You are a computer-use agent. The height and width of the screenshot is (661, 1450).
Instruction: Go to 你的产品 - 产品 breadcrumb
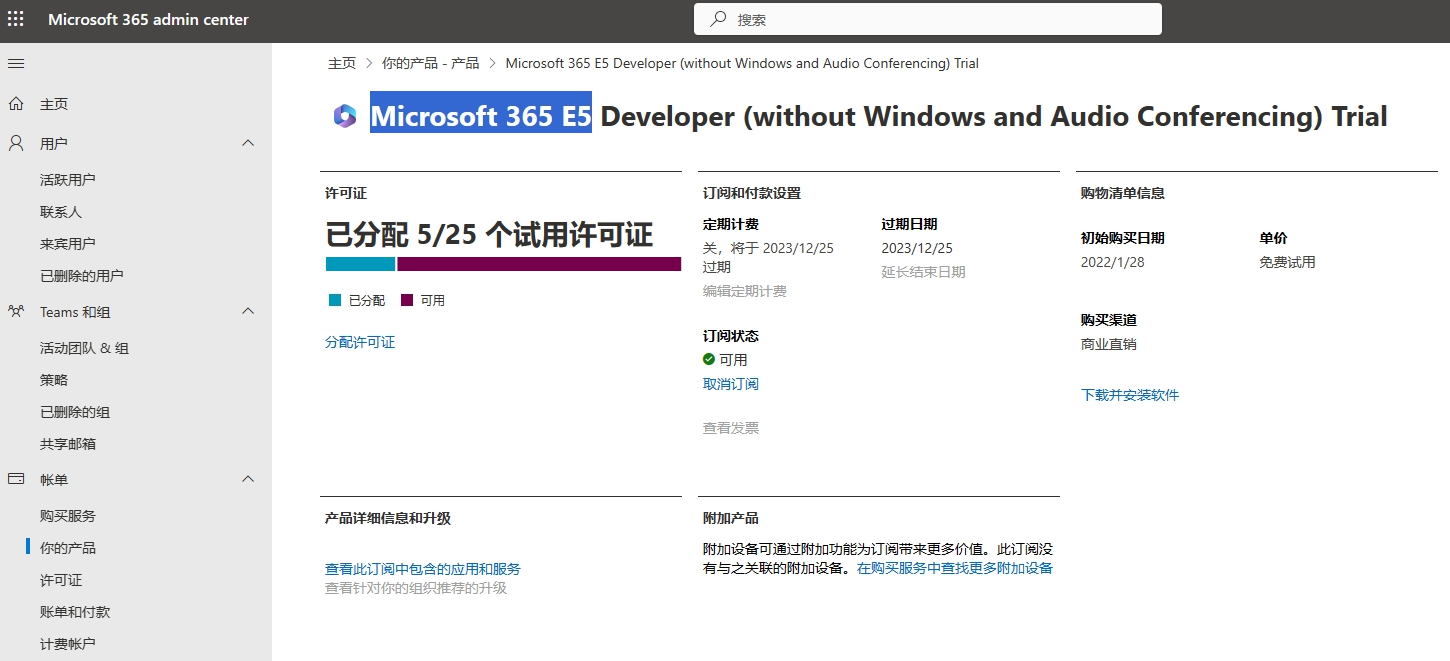[430, 63]
